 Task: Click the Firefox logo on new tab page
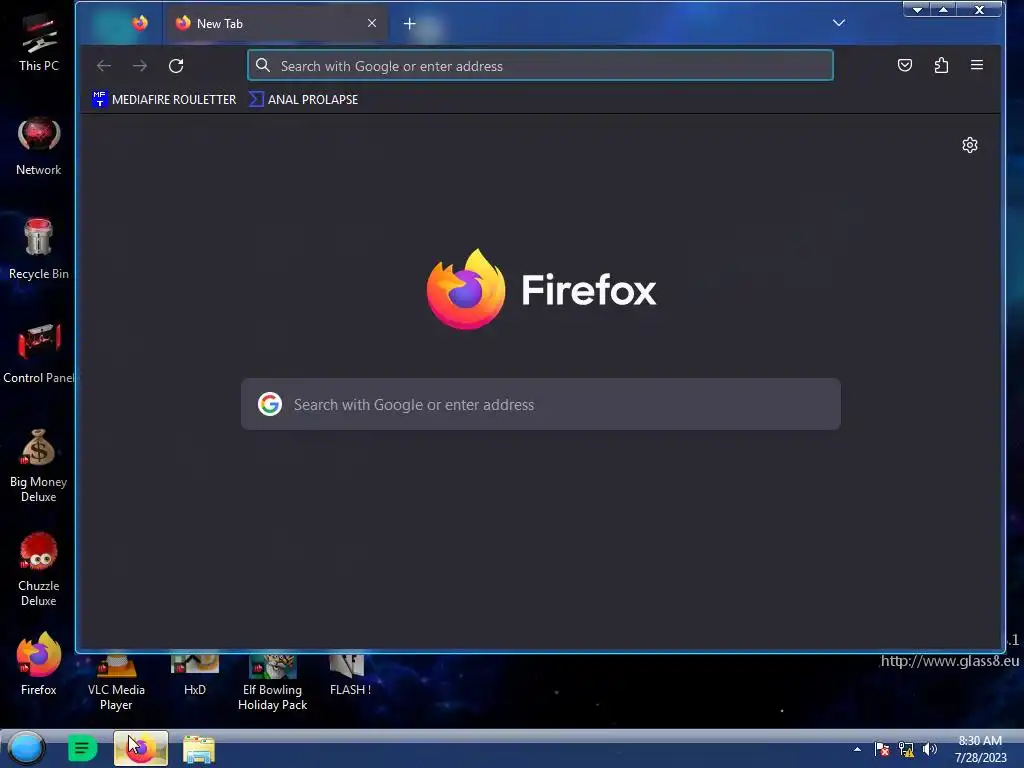click(541, 289)
